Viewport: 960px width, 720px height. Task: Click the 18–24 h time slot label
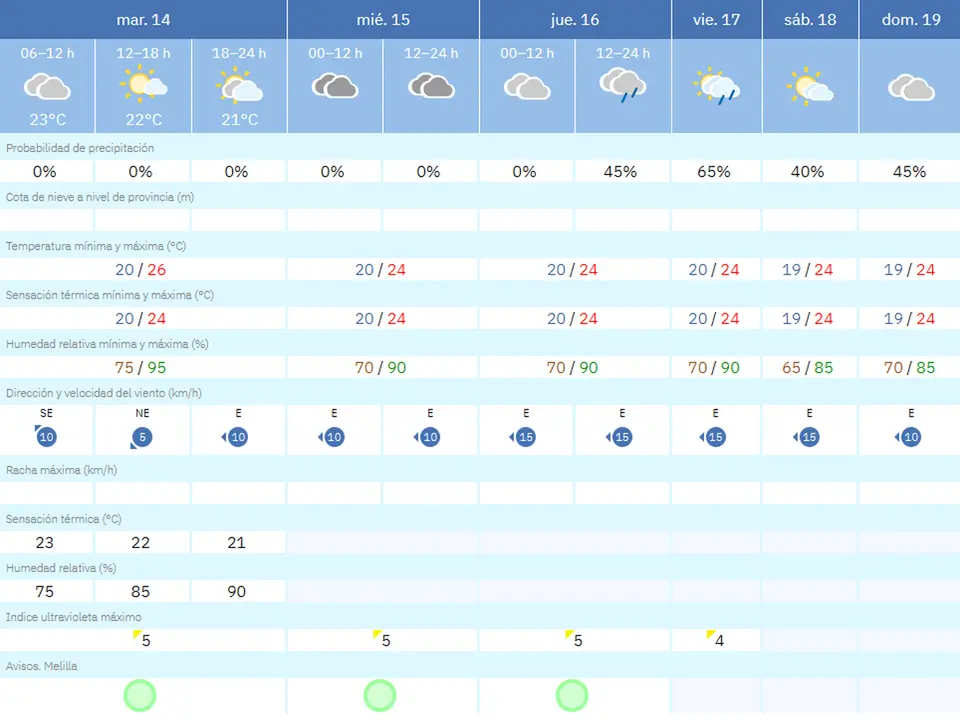[x=239, y=53]
